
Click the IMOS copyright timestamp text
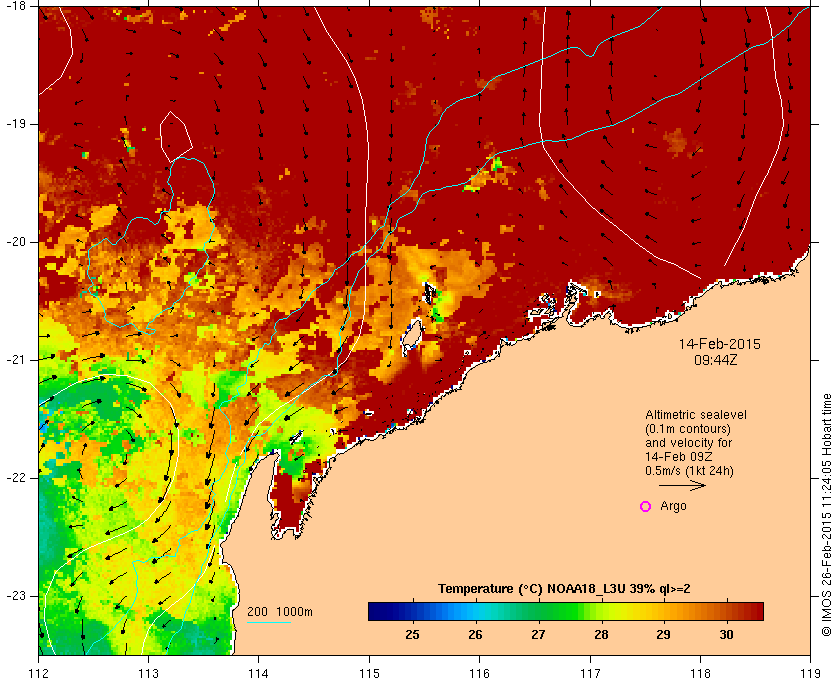pos(827,514)
